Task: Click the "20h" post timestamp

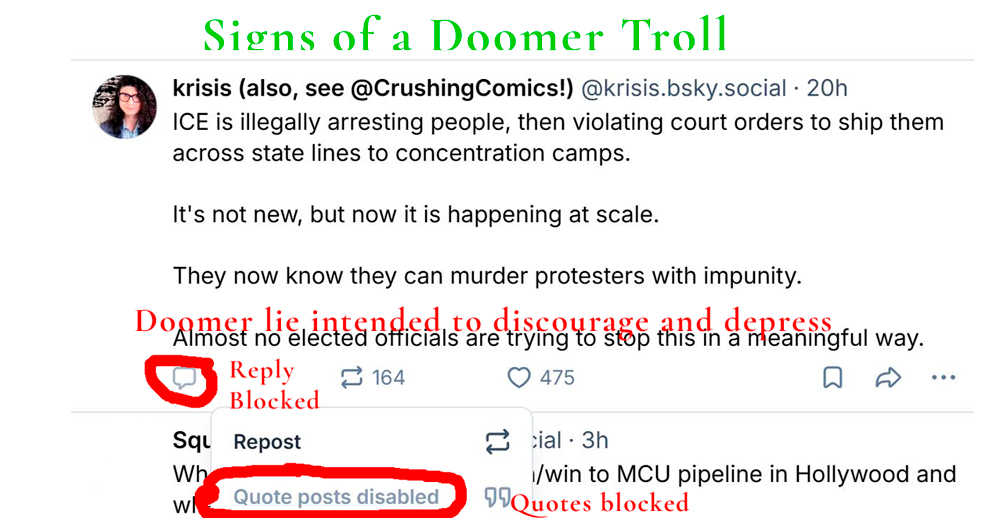Action: click(826, 88)
